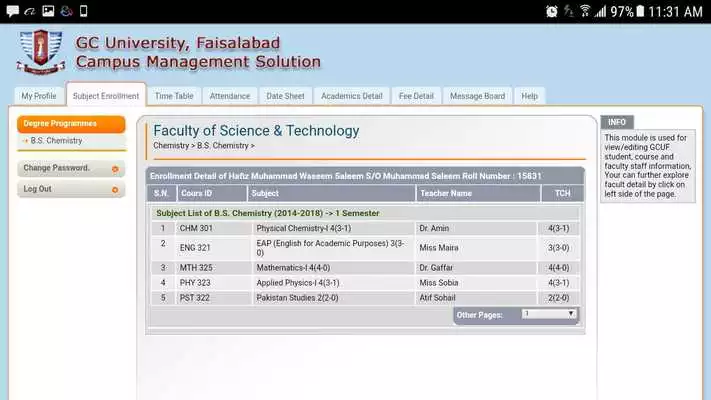Click the GC University crest logo
This screenshot has width=711, height=400.
click(41, 52)
